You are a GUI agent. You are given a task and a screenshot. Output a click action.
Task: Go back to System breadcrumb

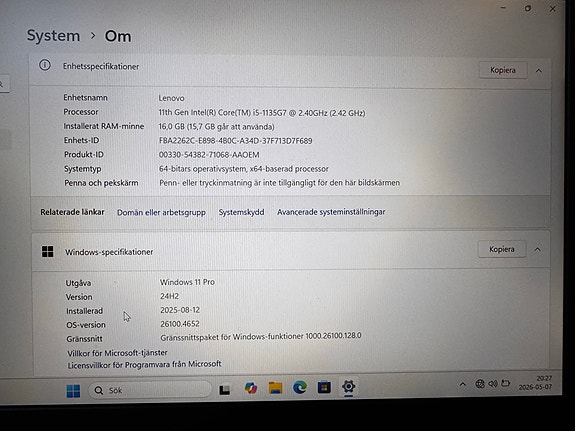[53, 36]
